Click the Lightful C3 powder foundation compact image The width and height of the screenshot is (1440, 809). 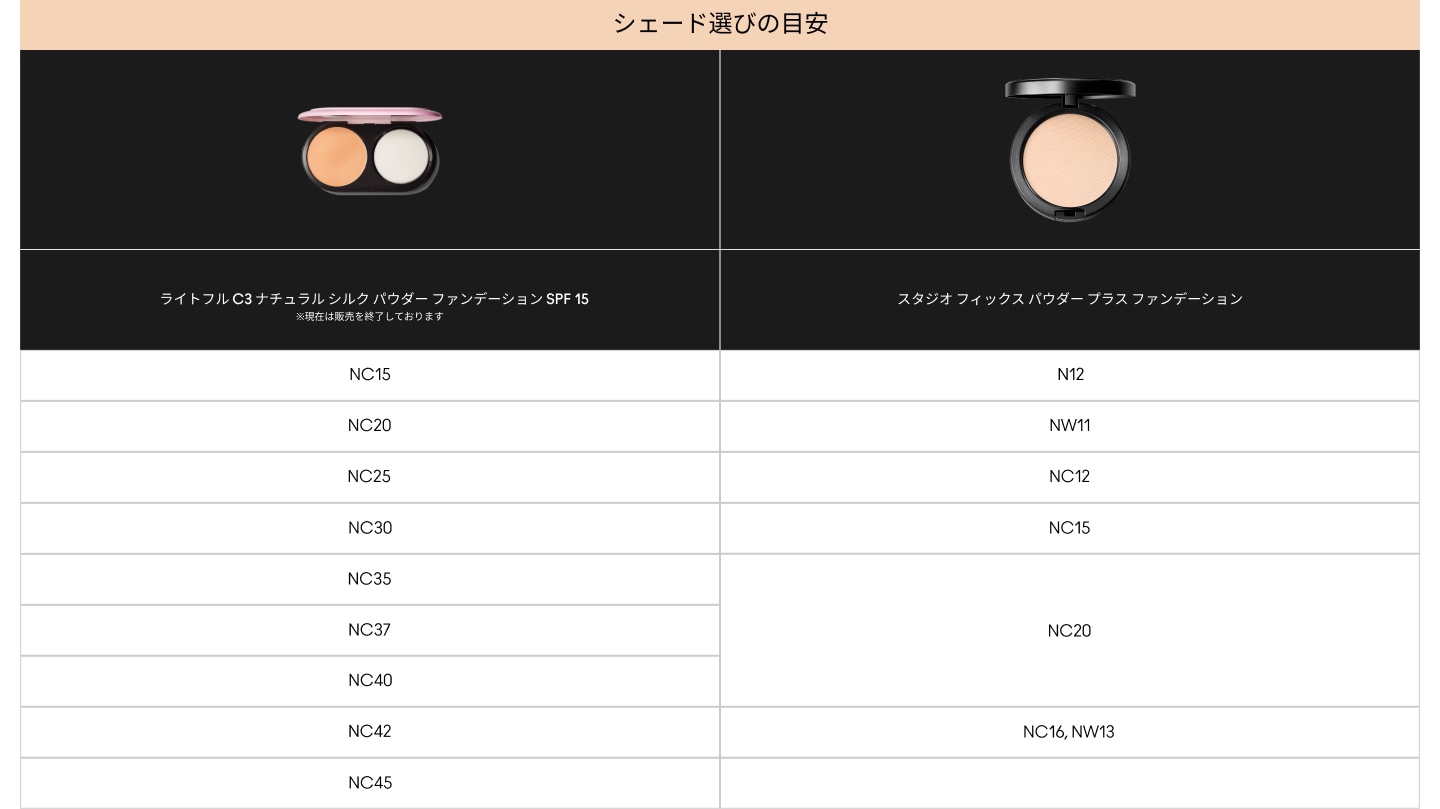point(370,151)
